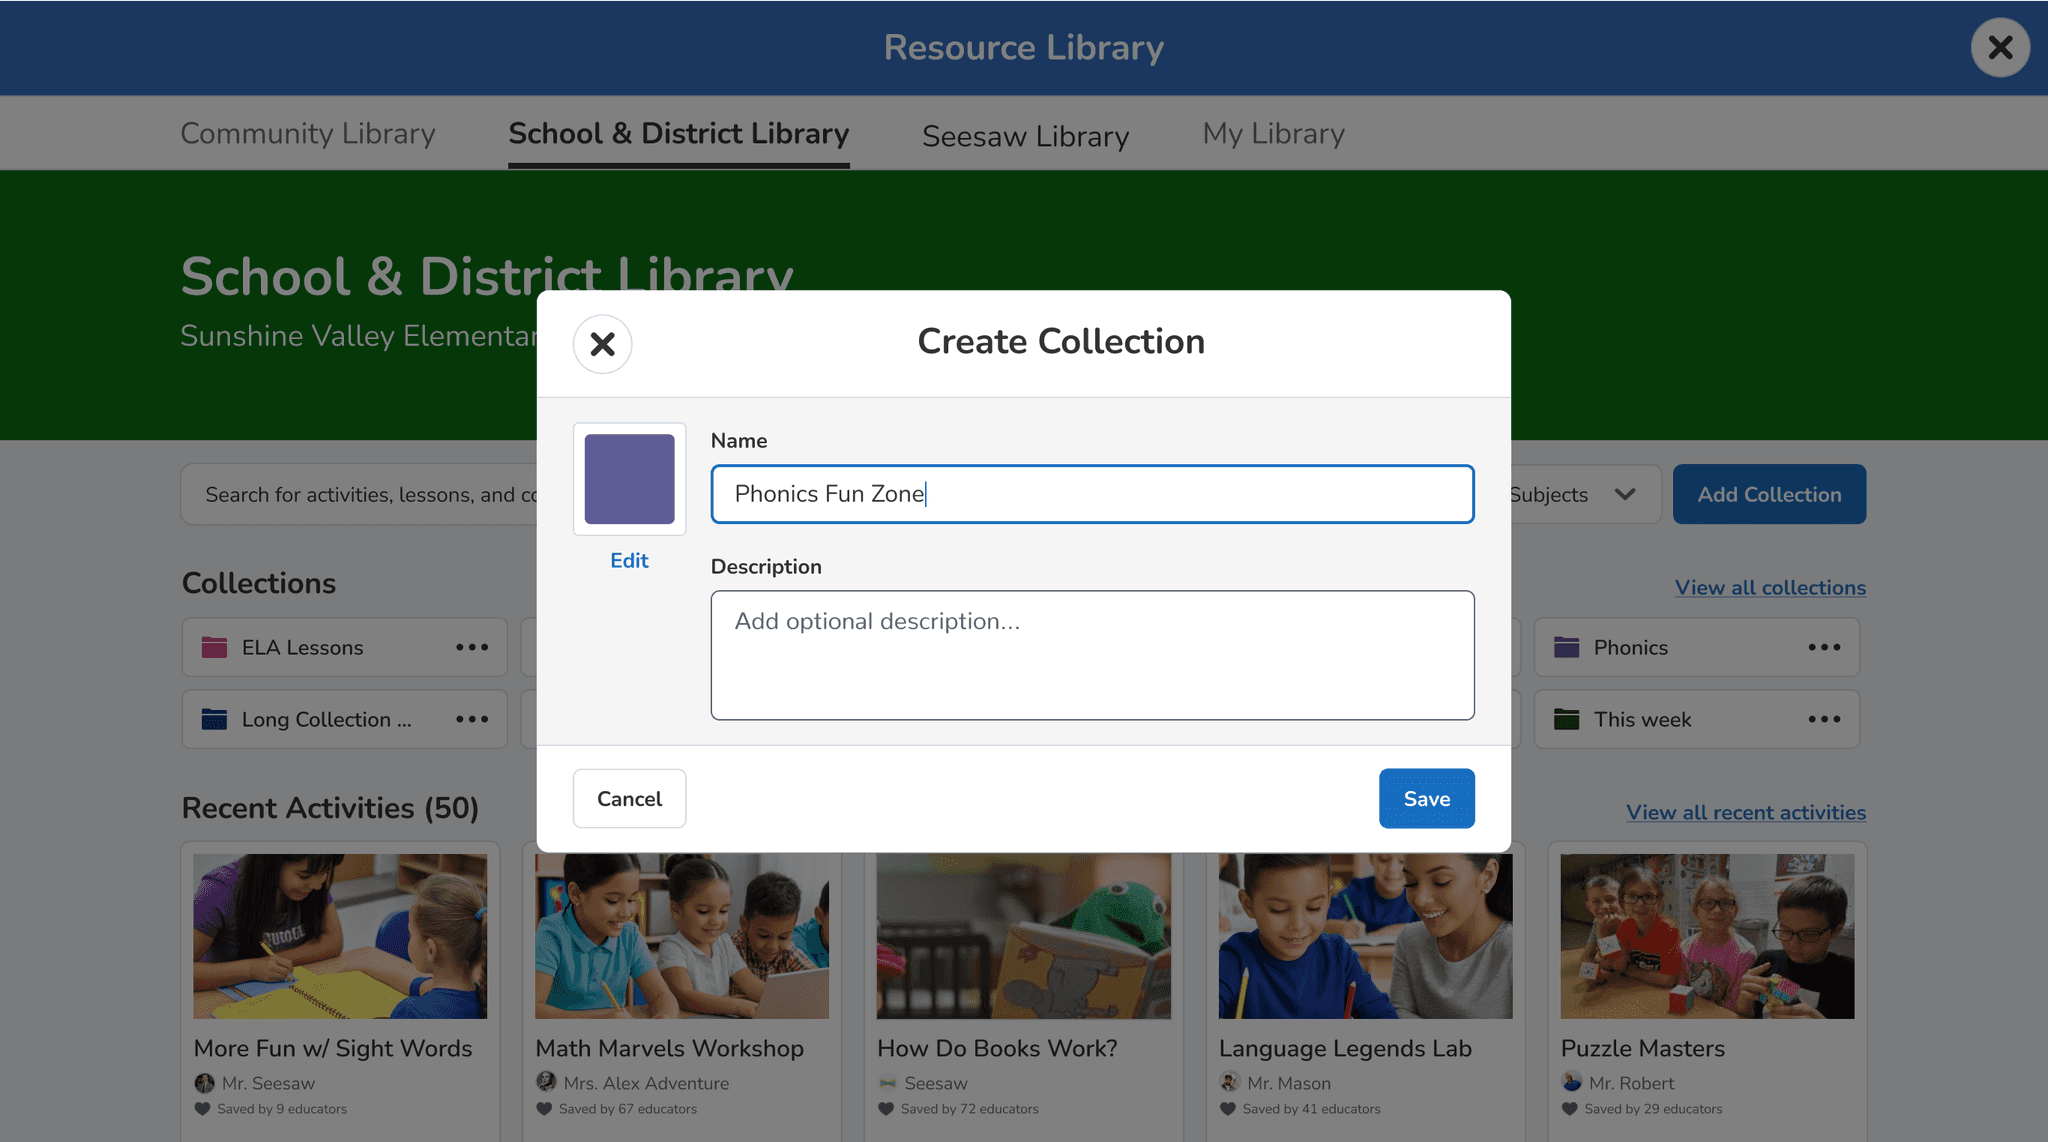Open more options for This week collection
2048x1142 pixels.
(1824, 719)
